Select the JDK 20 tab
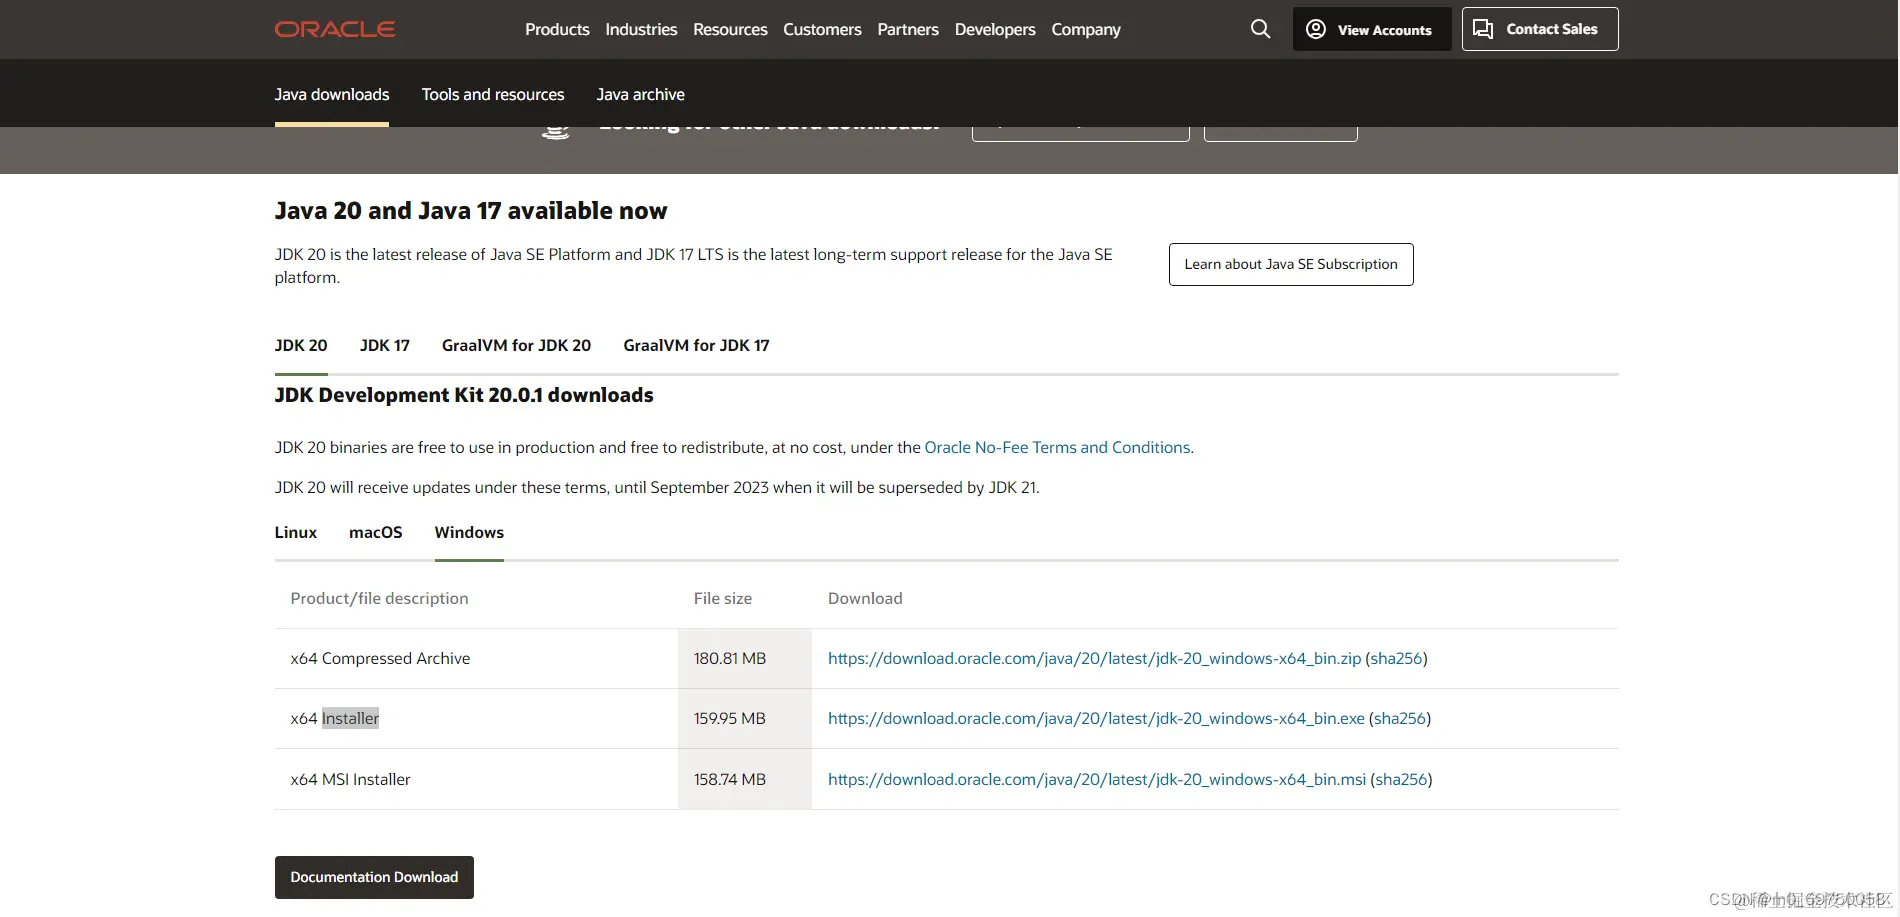This screenshot has width=1900, height=917. [x=301, y=345]
